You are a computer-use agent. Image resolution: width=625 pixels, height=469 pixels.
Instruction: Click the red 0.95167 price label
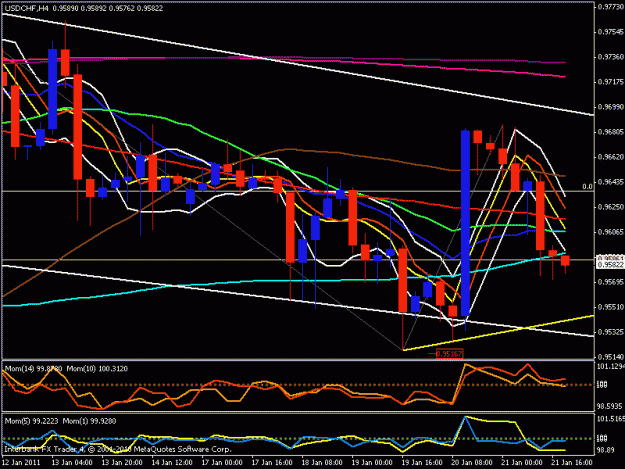(x=450, y=353)
